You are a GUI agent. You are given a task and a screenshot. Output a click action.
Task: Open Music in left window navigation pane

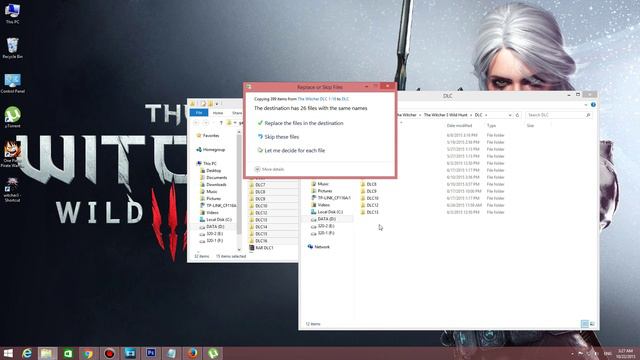(x=209, y=191)
